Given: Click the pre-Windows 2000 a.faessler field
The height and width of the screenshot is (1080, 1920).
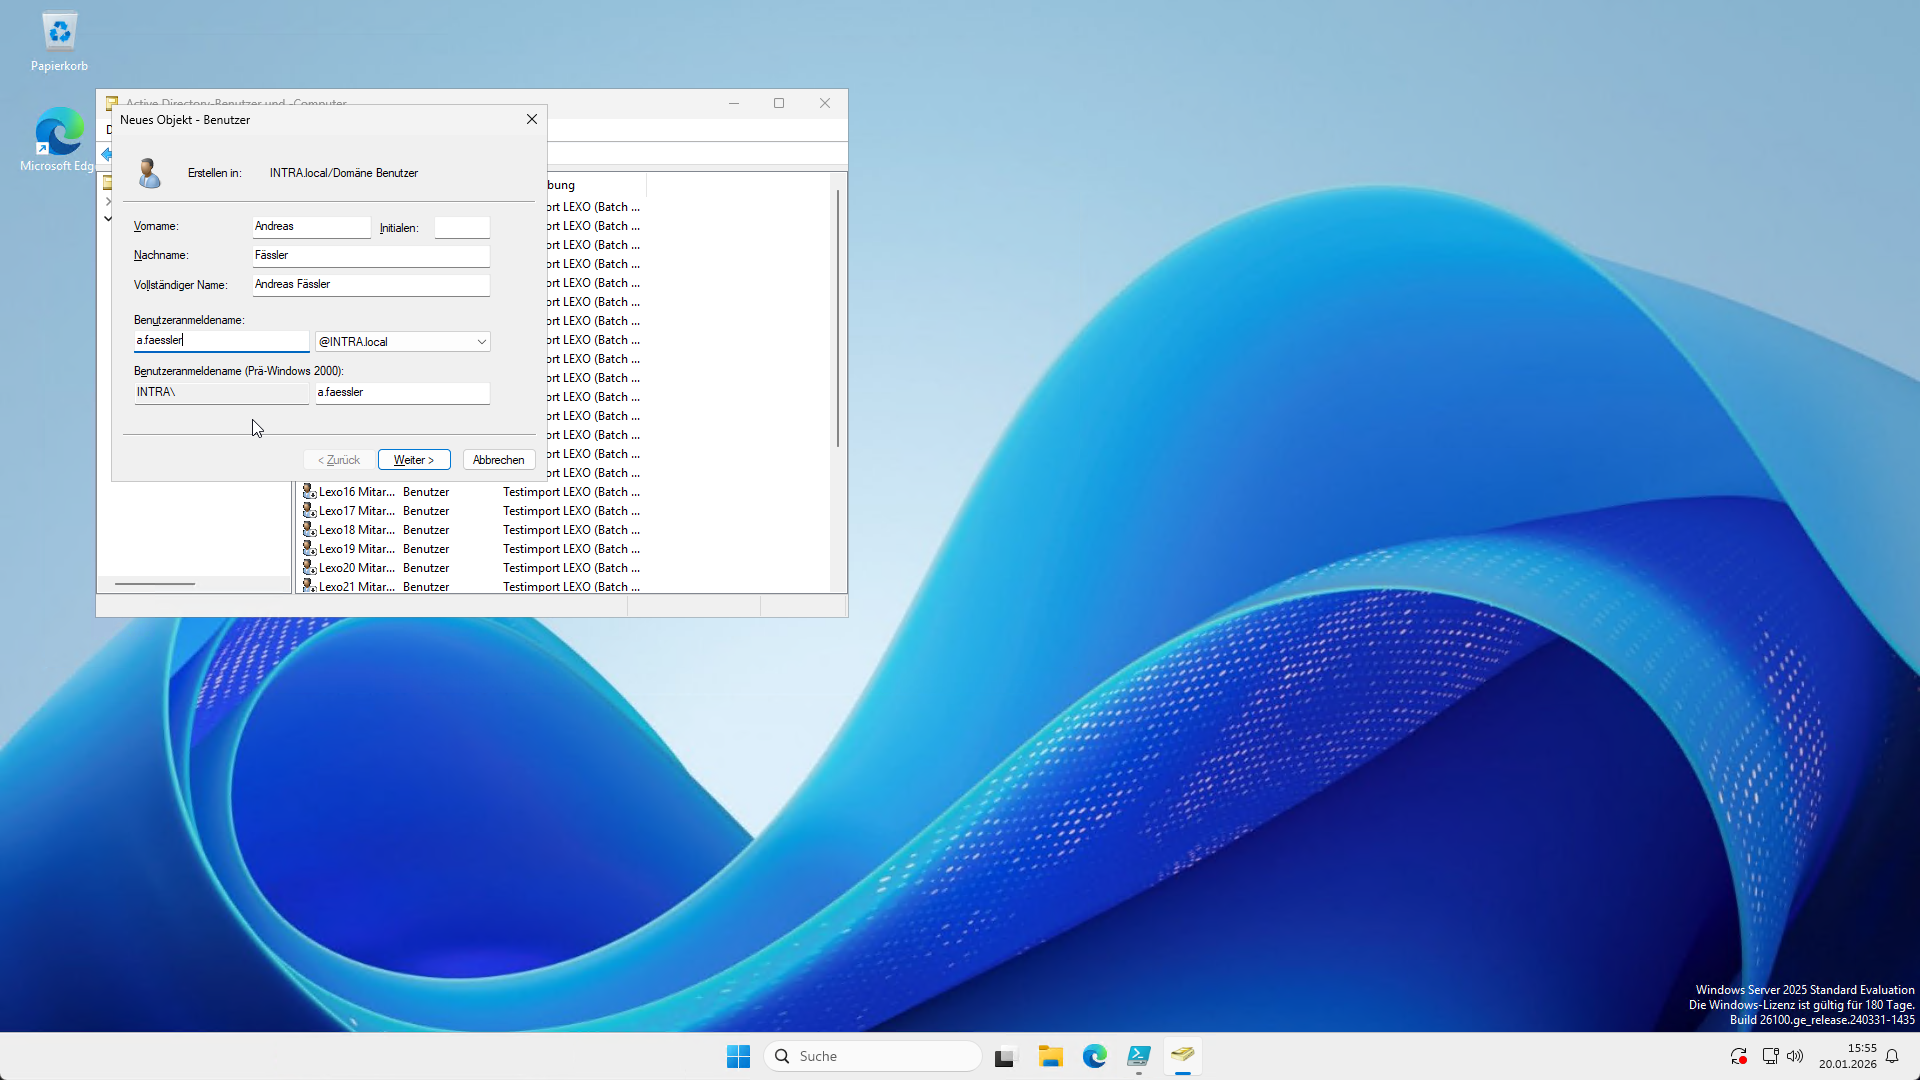Looking at the screenshot, I should [402, 393].
